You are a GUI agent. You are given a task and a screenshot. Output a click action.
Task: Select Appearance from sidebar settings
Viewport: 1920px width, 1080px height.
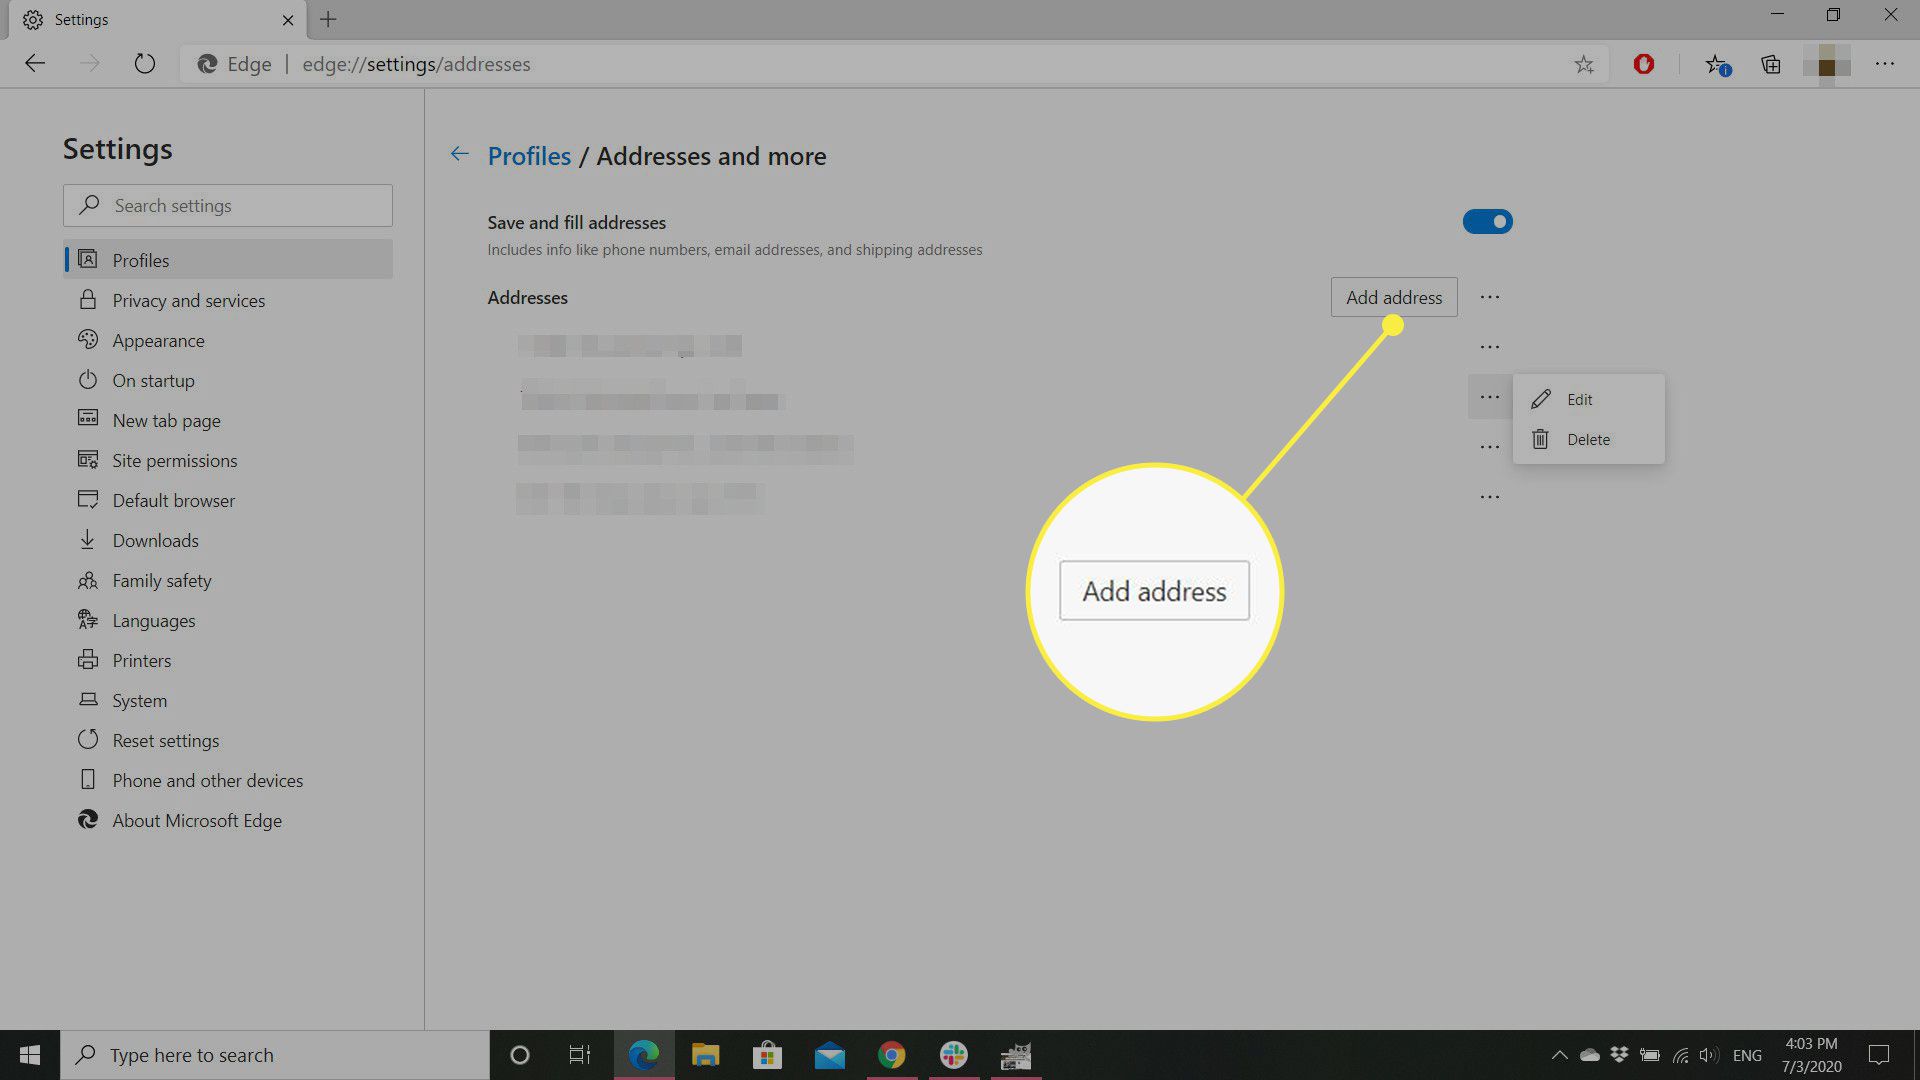[x=157, y=340]
